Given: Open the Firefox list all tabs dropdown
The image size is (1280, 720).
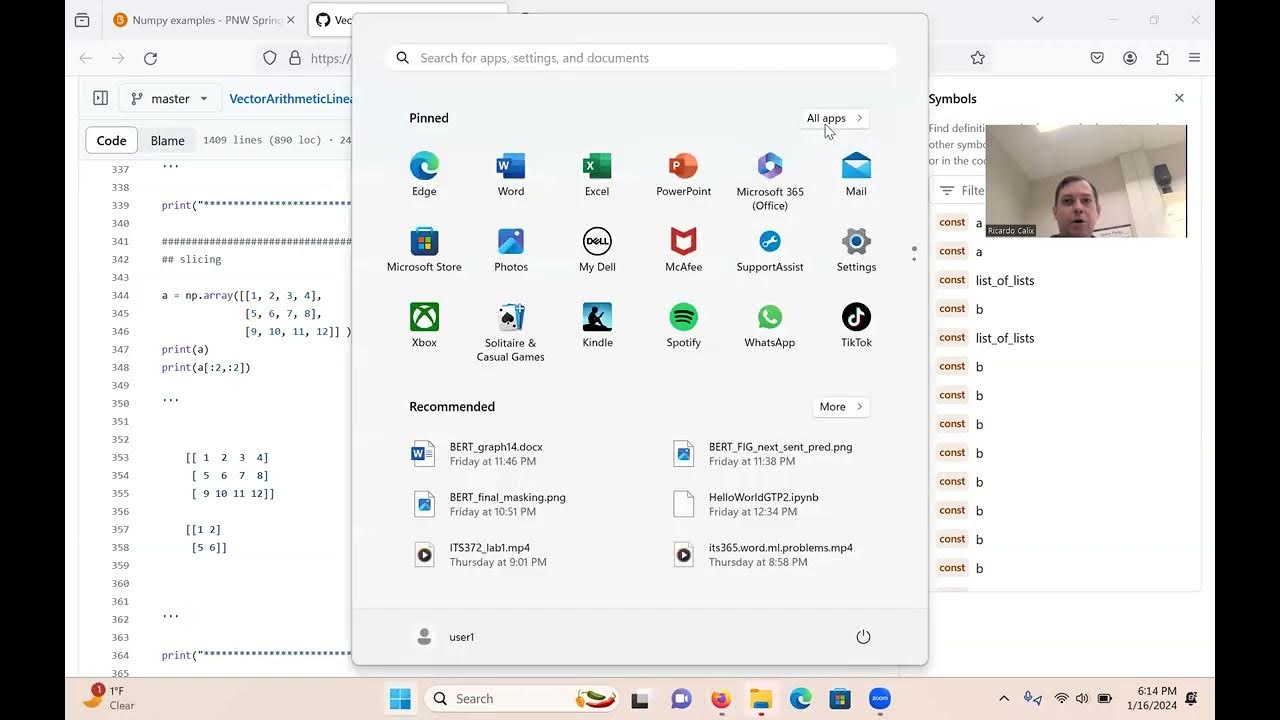Looking at the screenshot, I should coord(1038,20).
